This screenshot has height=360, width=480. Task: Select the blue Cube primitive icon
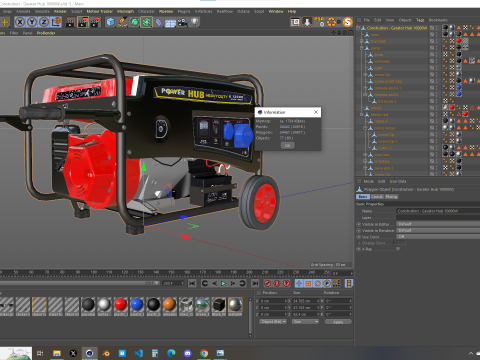pyautogui.click(x=110, y=22)
